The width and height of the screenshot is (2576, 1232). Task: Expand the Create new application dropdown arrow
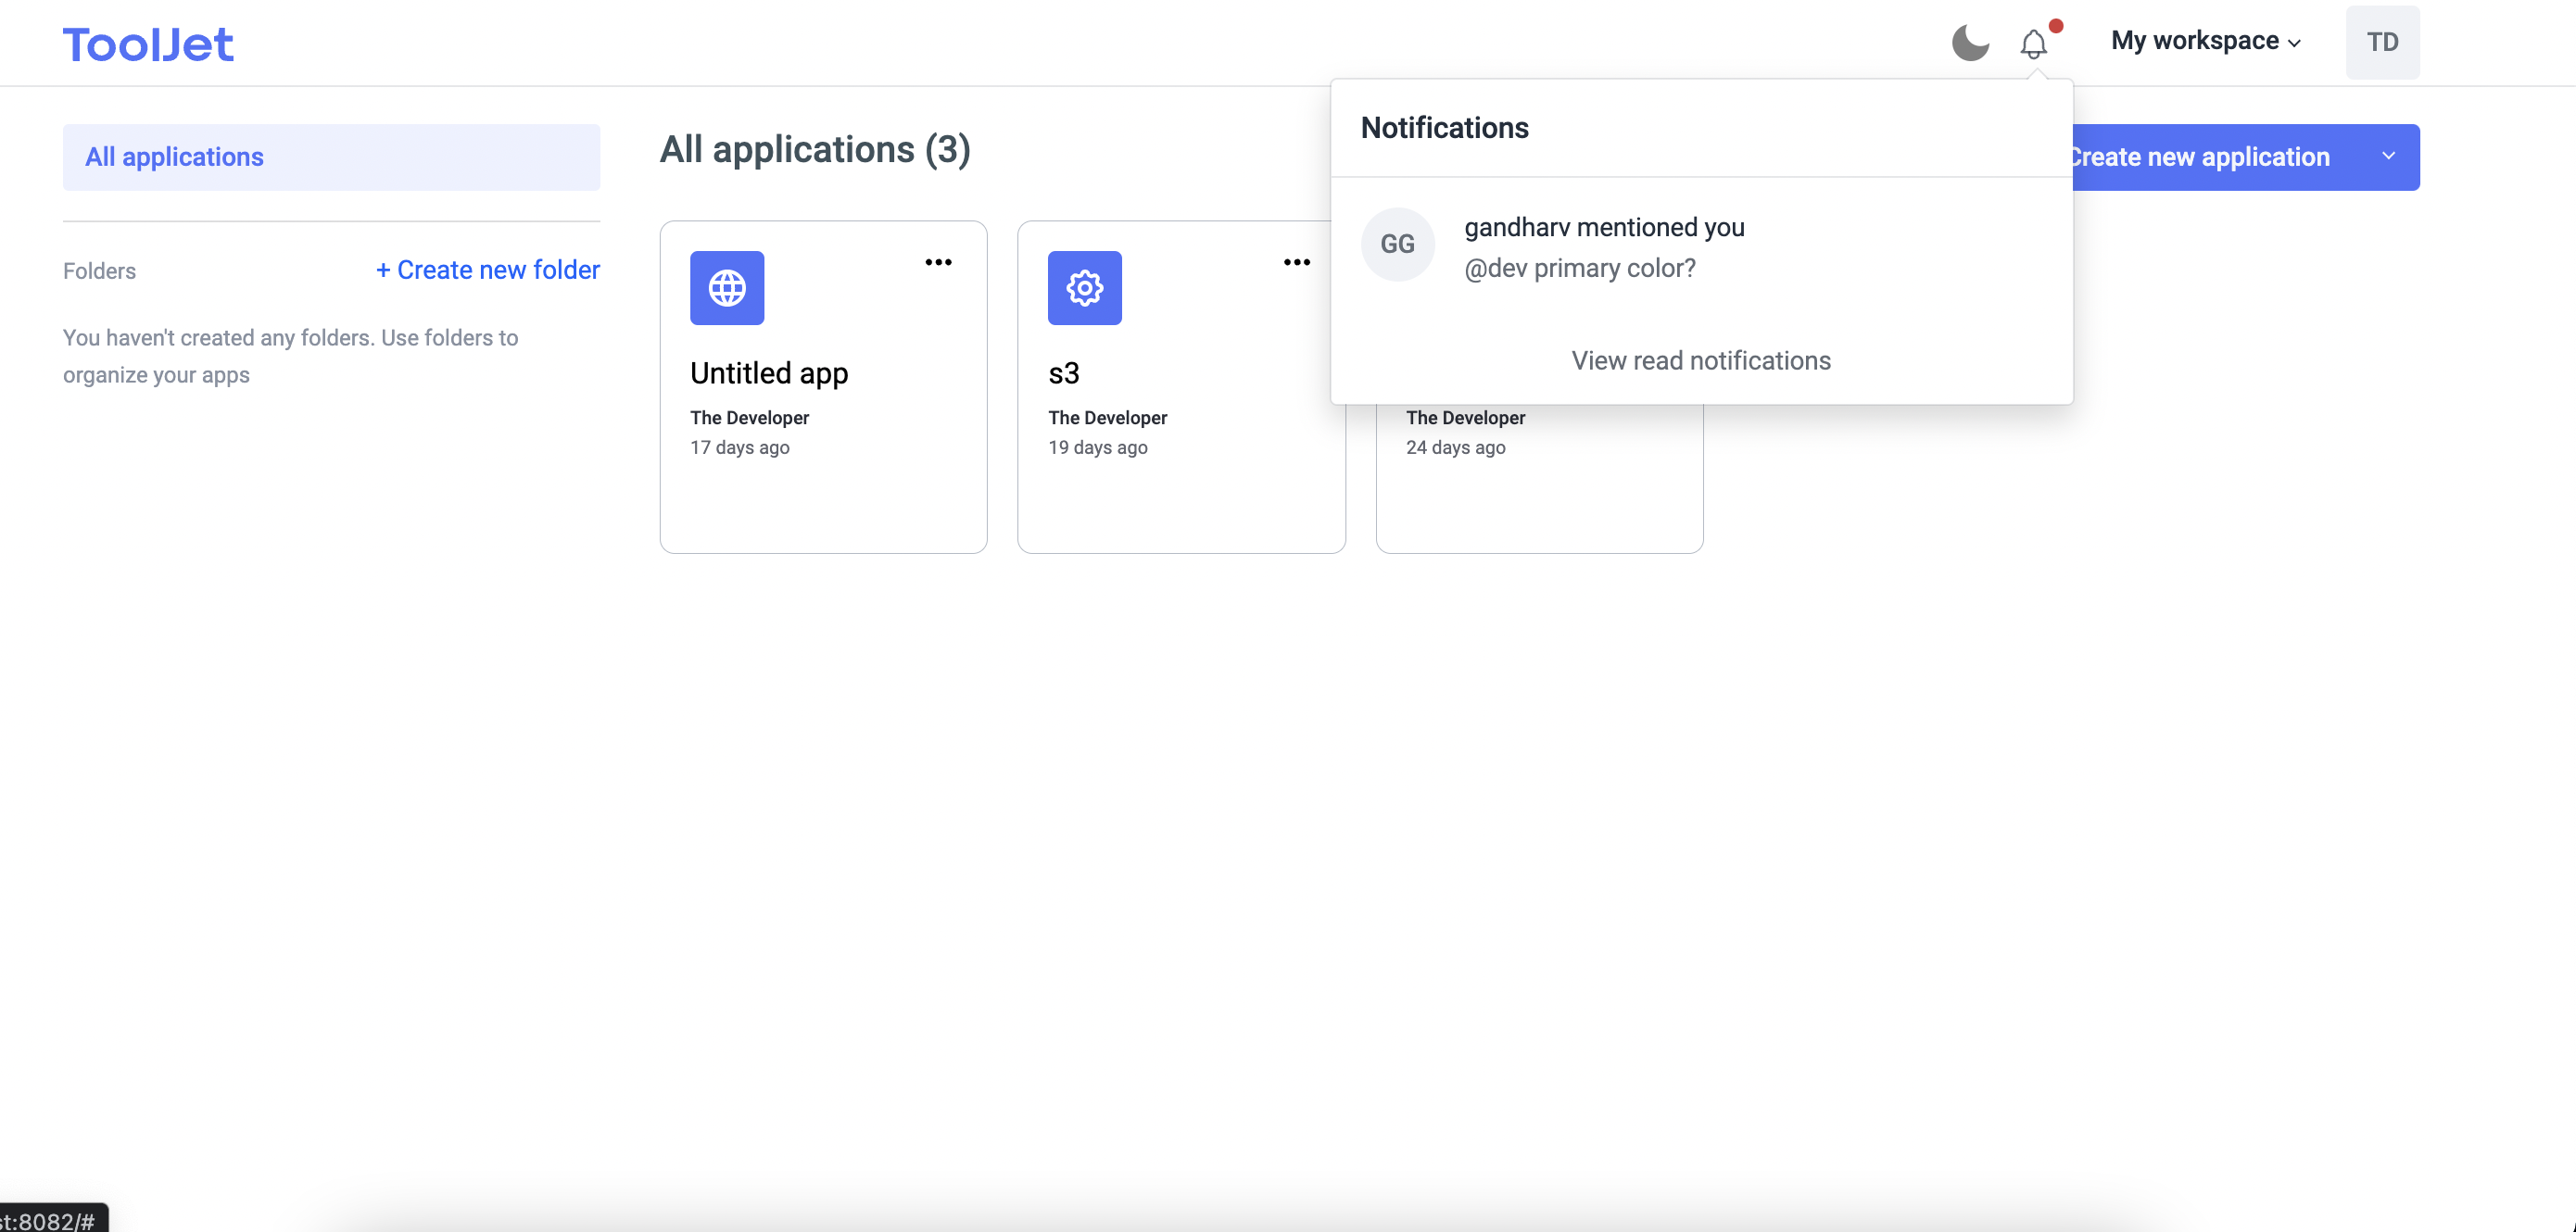[2388, 157]
